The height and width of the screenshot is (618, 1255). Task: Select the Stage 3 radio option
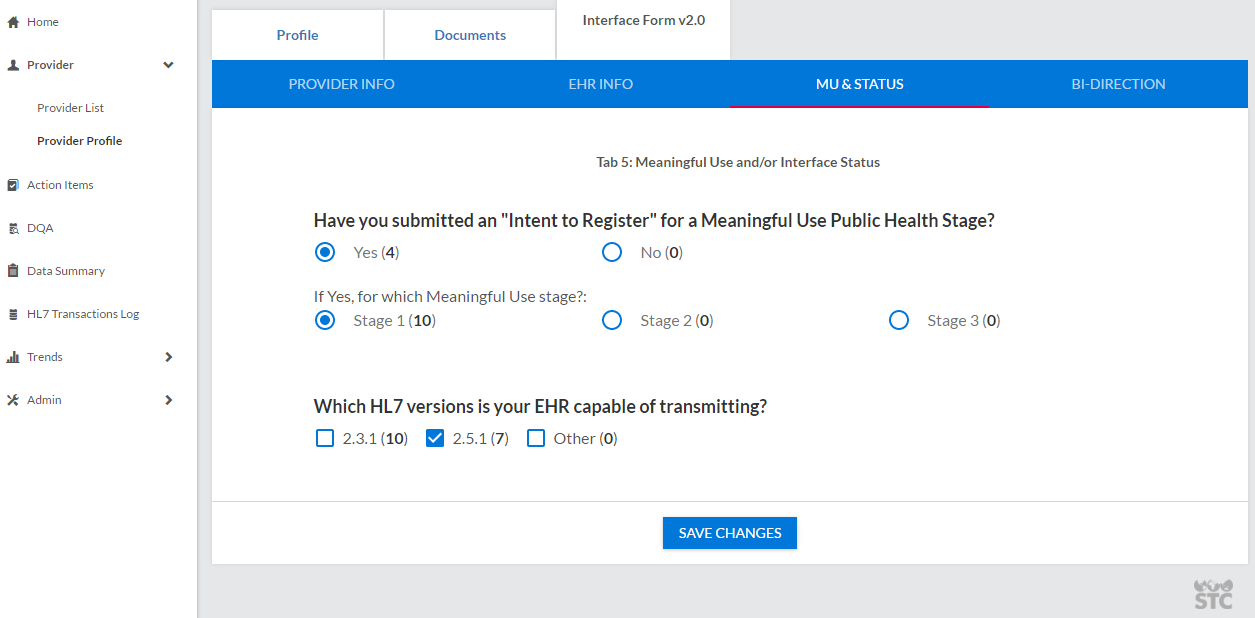coord(899,321)
